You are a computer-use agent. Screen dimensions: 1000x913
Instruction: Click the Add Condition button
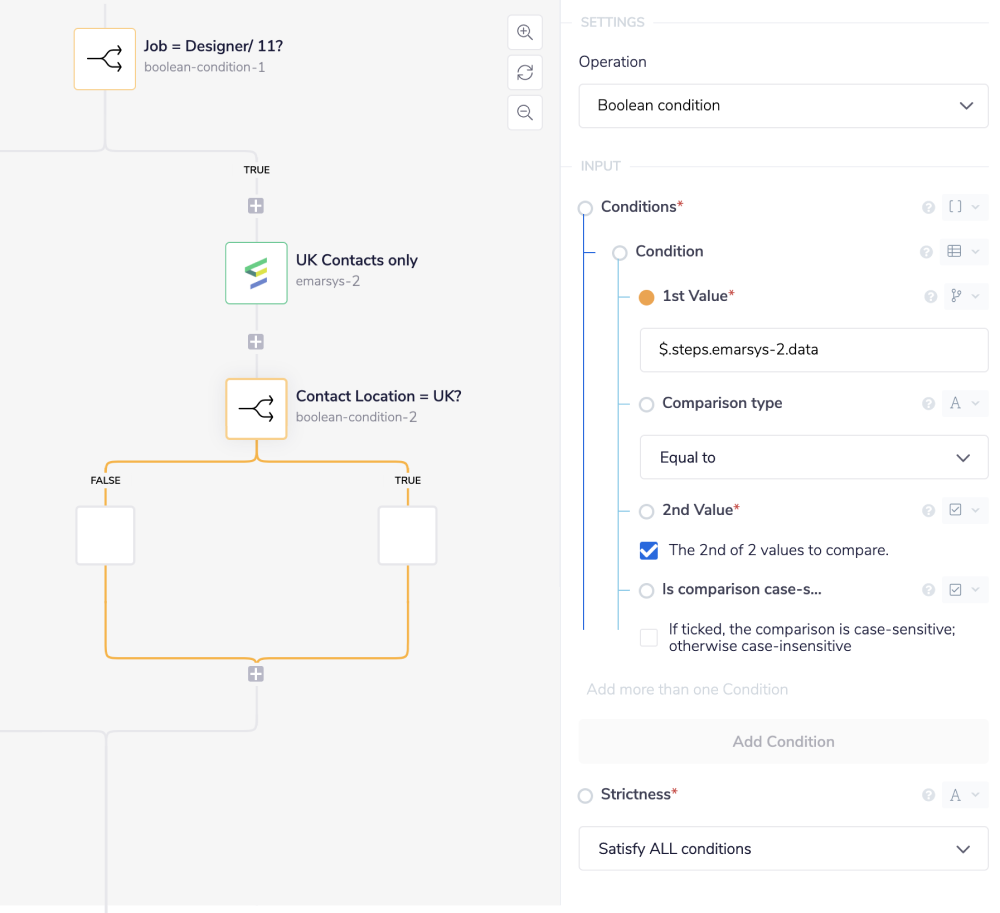pyautogui.click(x=784, y=742)
